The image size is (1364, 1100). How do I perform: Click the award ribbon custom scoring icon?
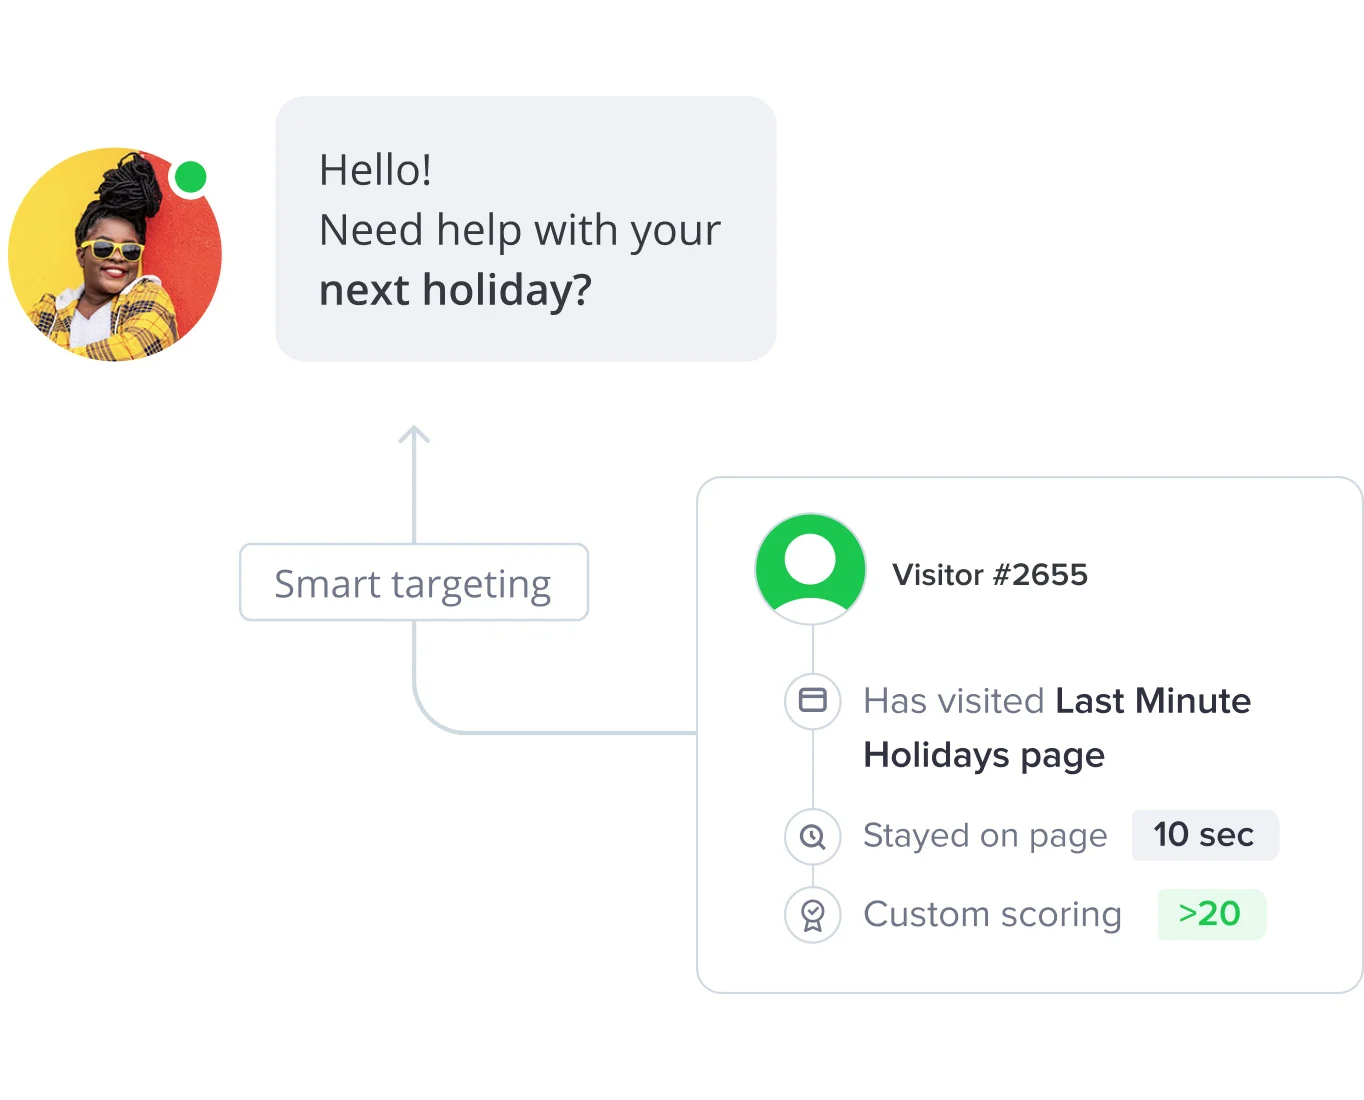[x=813, y=915]
